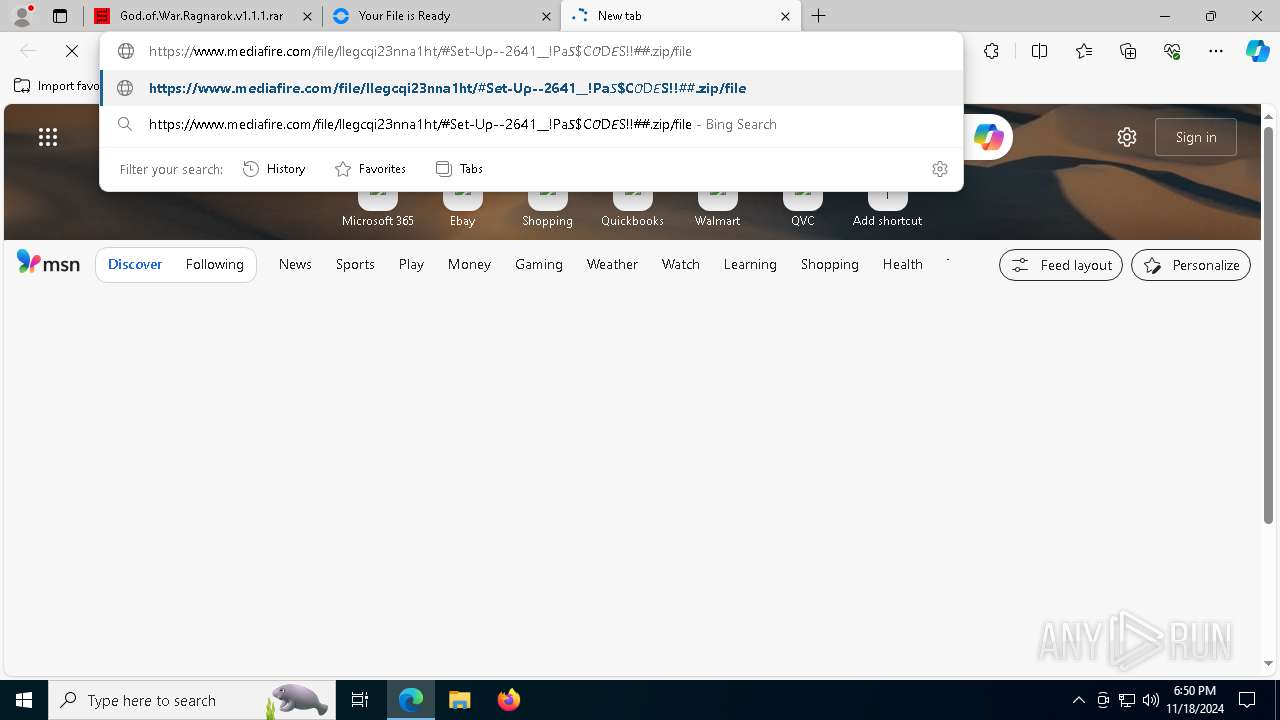This screenshot has width=1280, height=720.
Task: Select the Discover feed tab
Action: pyautogui.click(x=135, y=264)
